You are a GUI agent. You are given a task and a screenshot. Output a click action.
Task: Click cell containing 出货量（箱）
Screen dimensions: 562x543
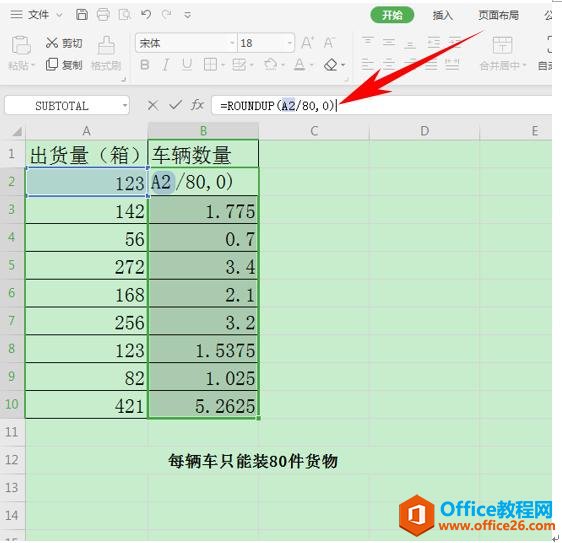86,154
